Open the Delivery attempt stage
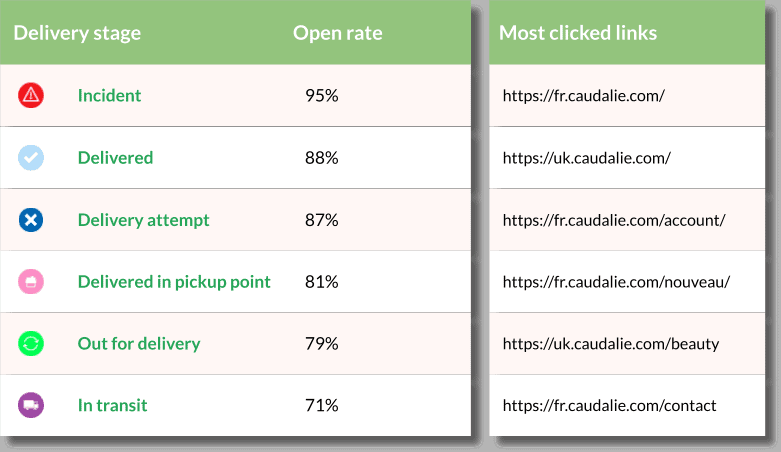The image size is (781, 452). point(143,220)
